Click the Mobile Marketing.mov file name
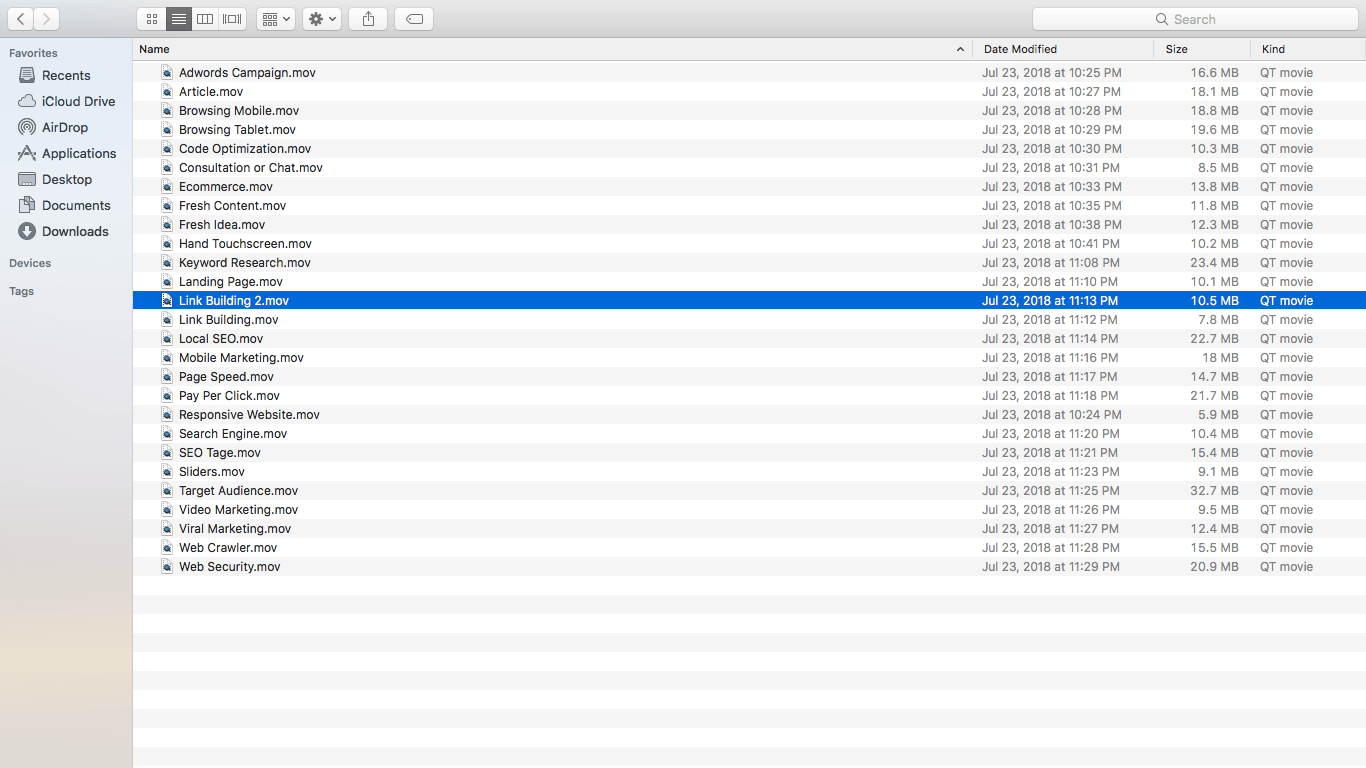 [x=241, y=358]
